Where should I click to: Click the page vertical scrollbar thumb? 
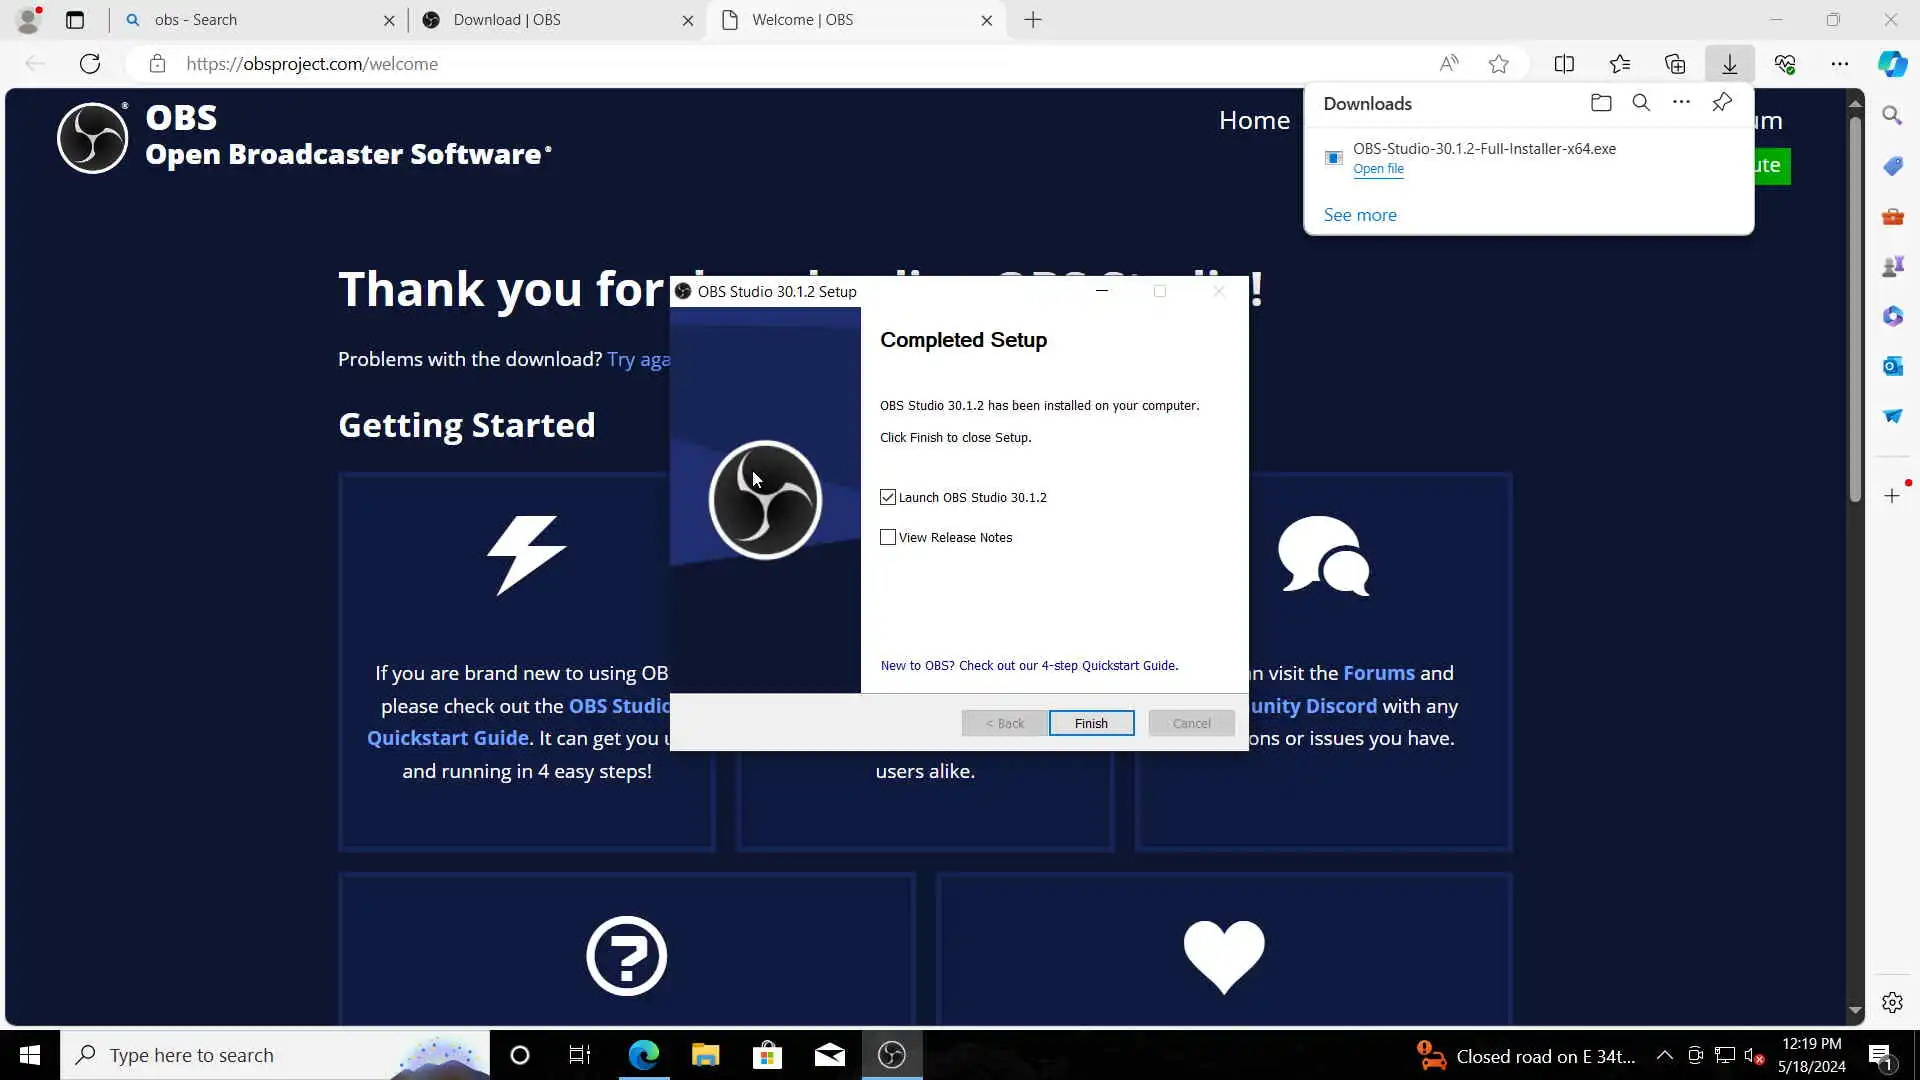tap(1855, 310)
